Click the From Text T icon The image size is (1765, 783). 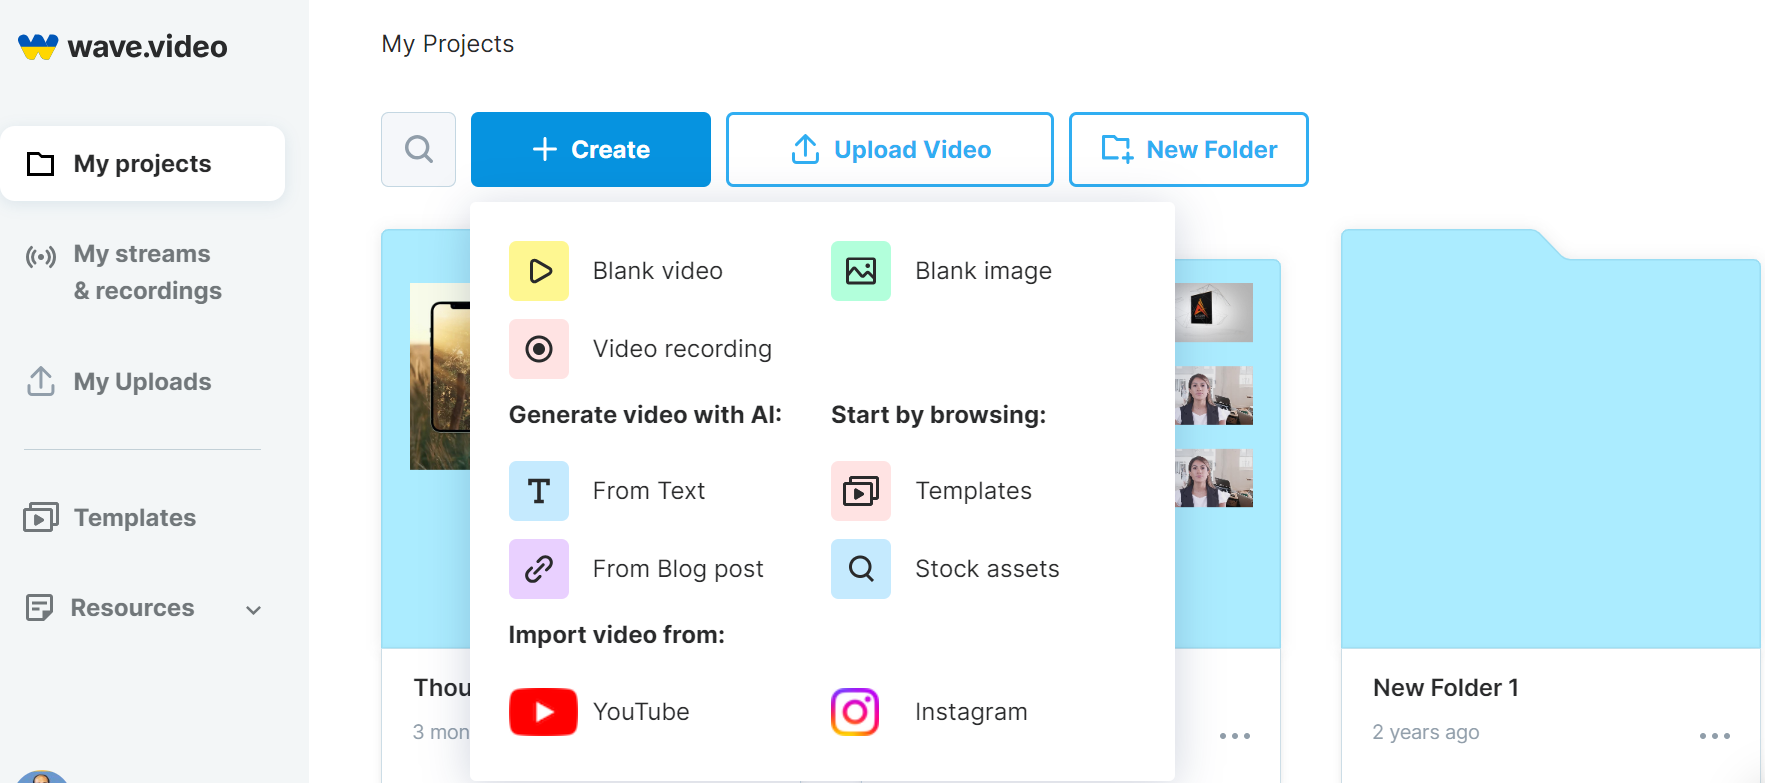(539, 491)
